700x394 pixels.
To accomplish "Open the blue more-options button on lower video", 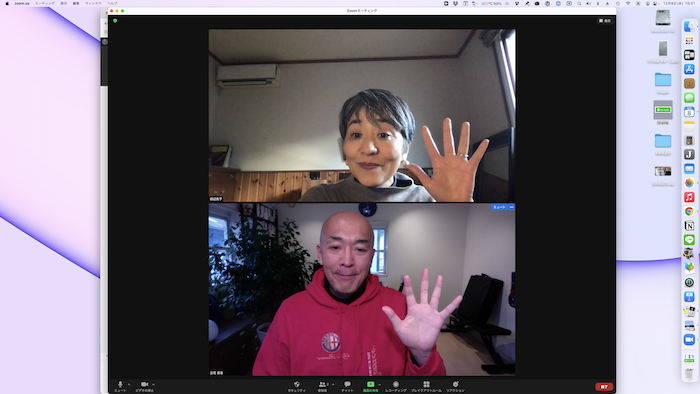I will [512, 207].
